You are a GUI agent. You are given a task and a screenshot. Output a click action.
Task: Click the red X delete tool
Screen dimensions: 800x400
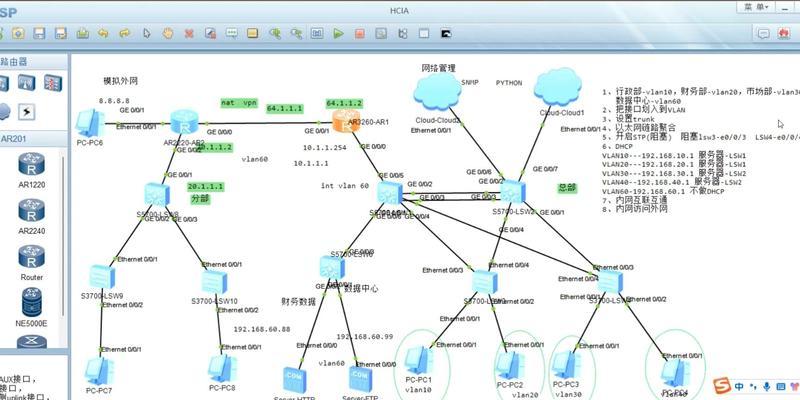click(189, 34)
